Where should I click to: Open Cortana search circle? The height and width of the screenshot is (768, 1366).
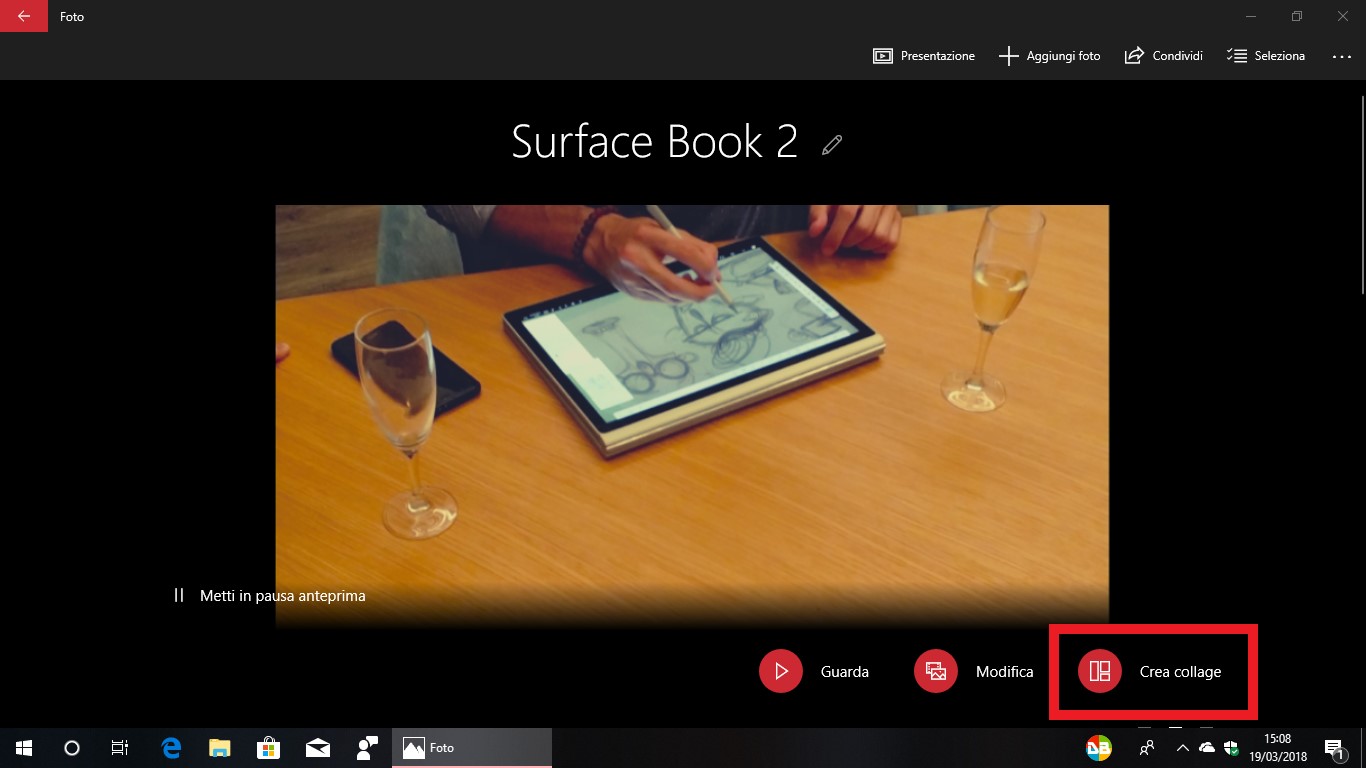point(72,748)
